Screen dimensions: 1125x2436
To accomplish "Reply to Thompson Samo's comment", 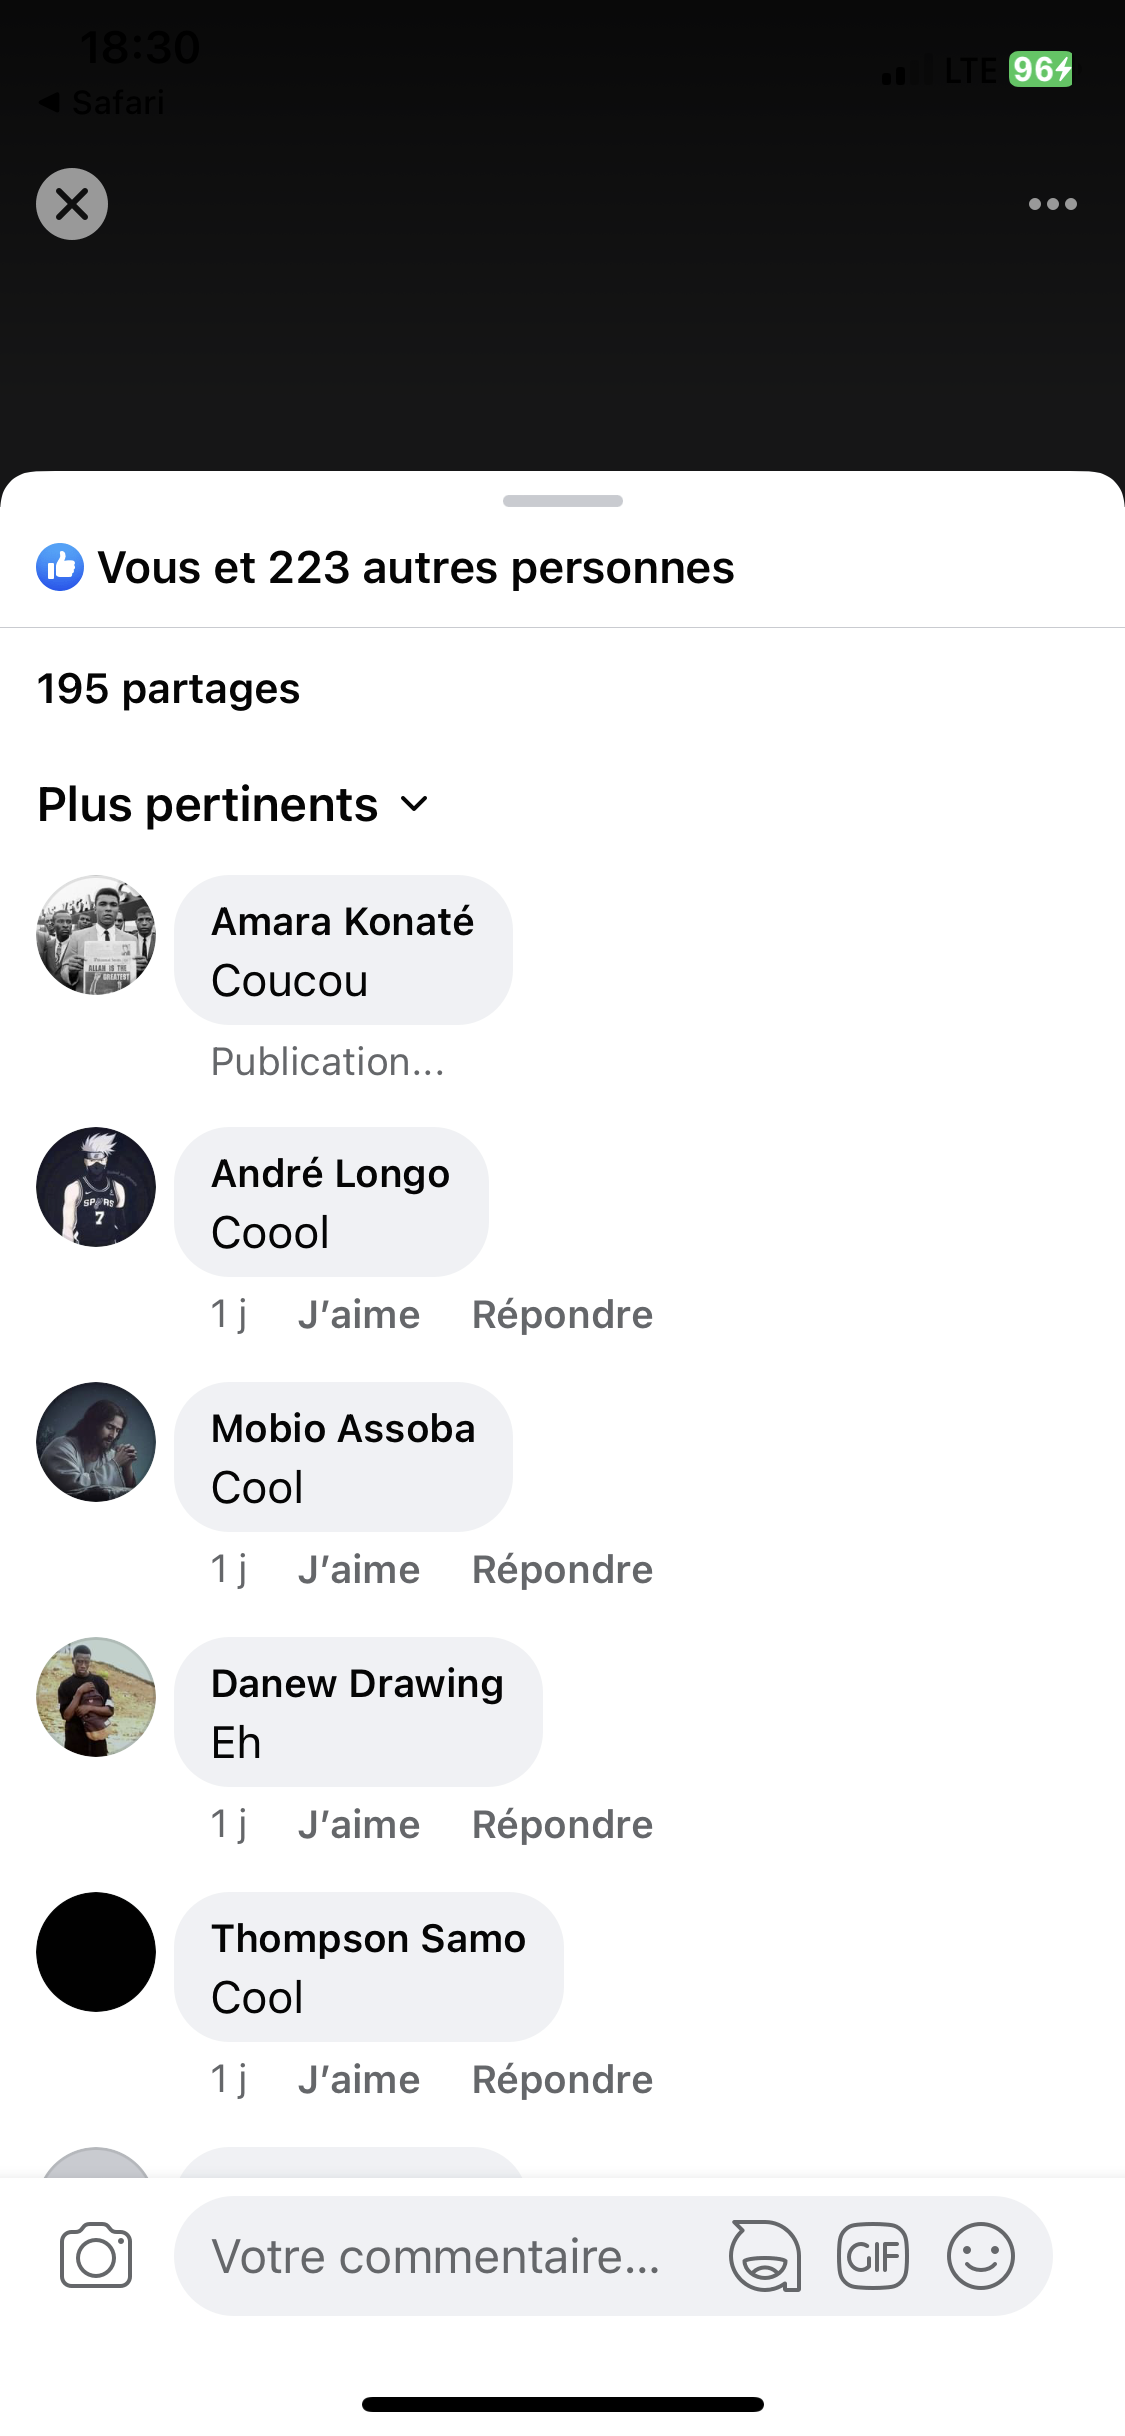I will pyautogui.click(x=562, y=2080).
